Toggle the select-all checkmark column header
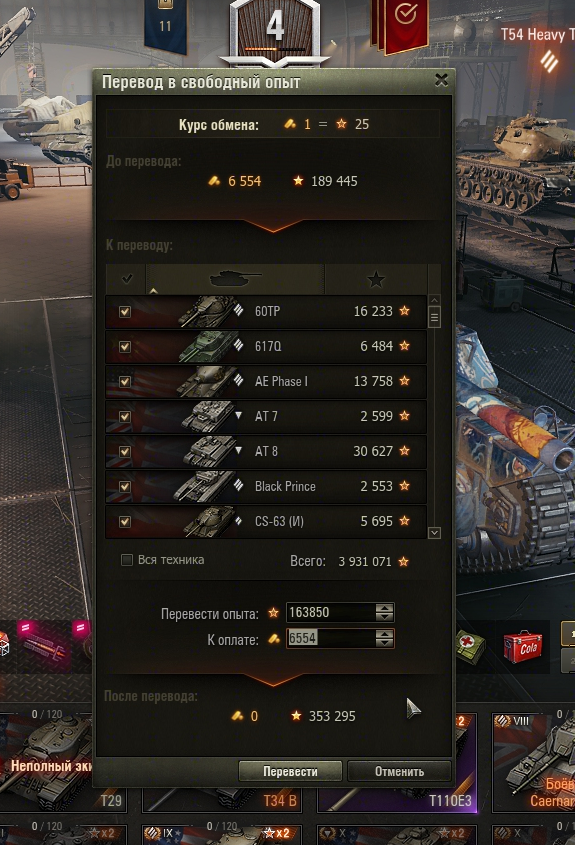Image resolution: width=575 pixels, height=845 pixels. [126, 279]
